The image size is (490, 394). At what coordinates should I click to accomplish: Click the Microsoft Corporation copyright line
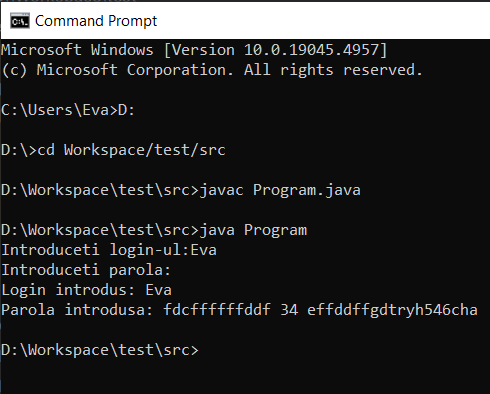212,70
